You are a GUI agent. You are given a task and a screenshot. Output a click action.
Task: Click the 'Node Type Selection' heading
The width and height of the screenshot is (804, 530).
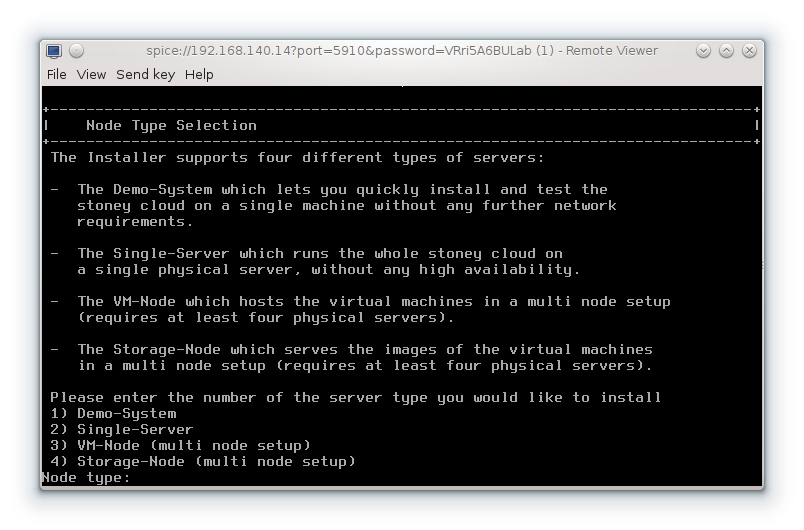tap(171, 125)
